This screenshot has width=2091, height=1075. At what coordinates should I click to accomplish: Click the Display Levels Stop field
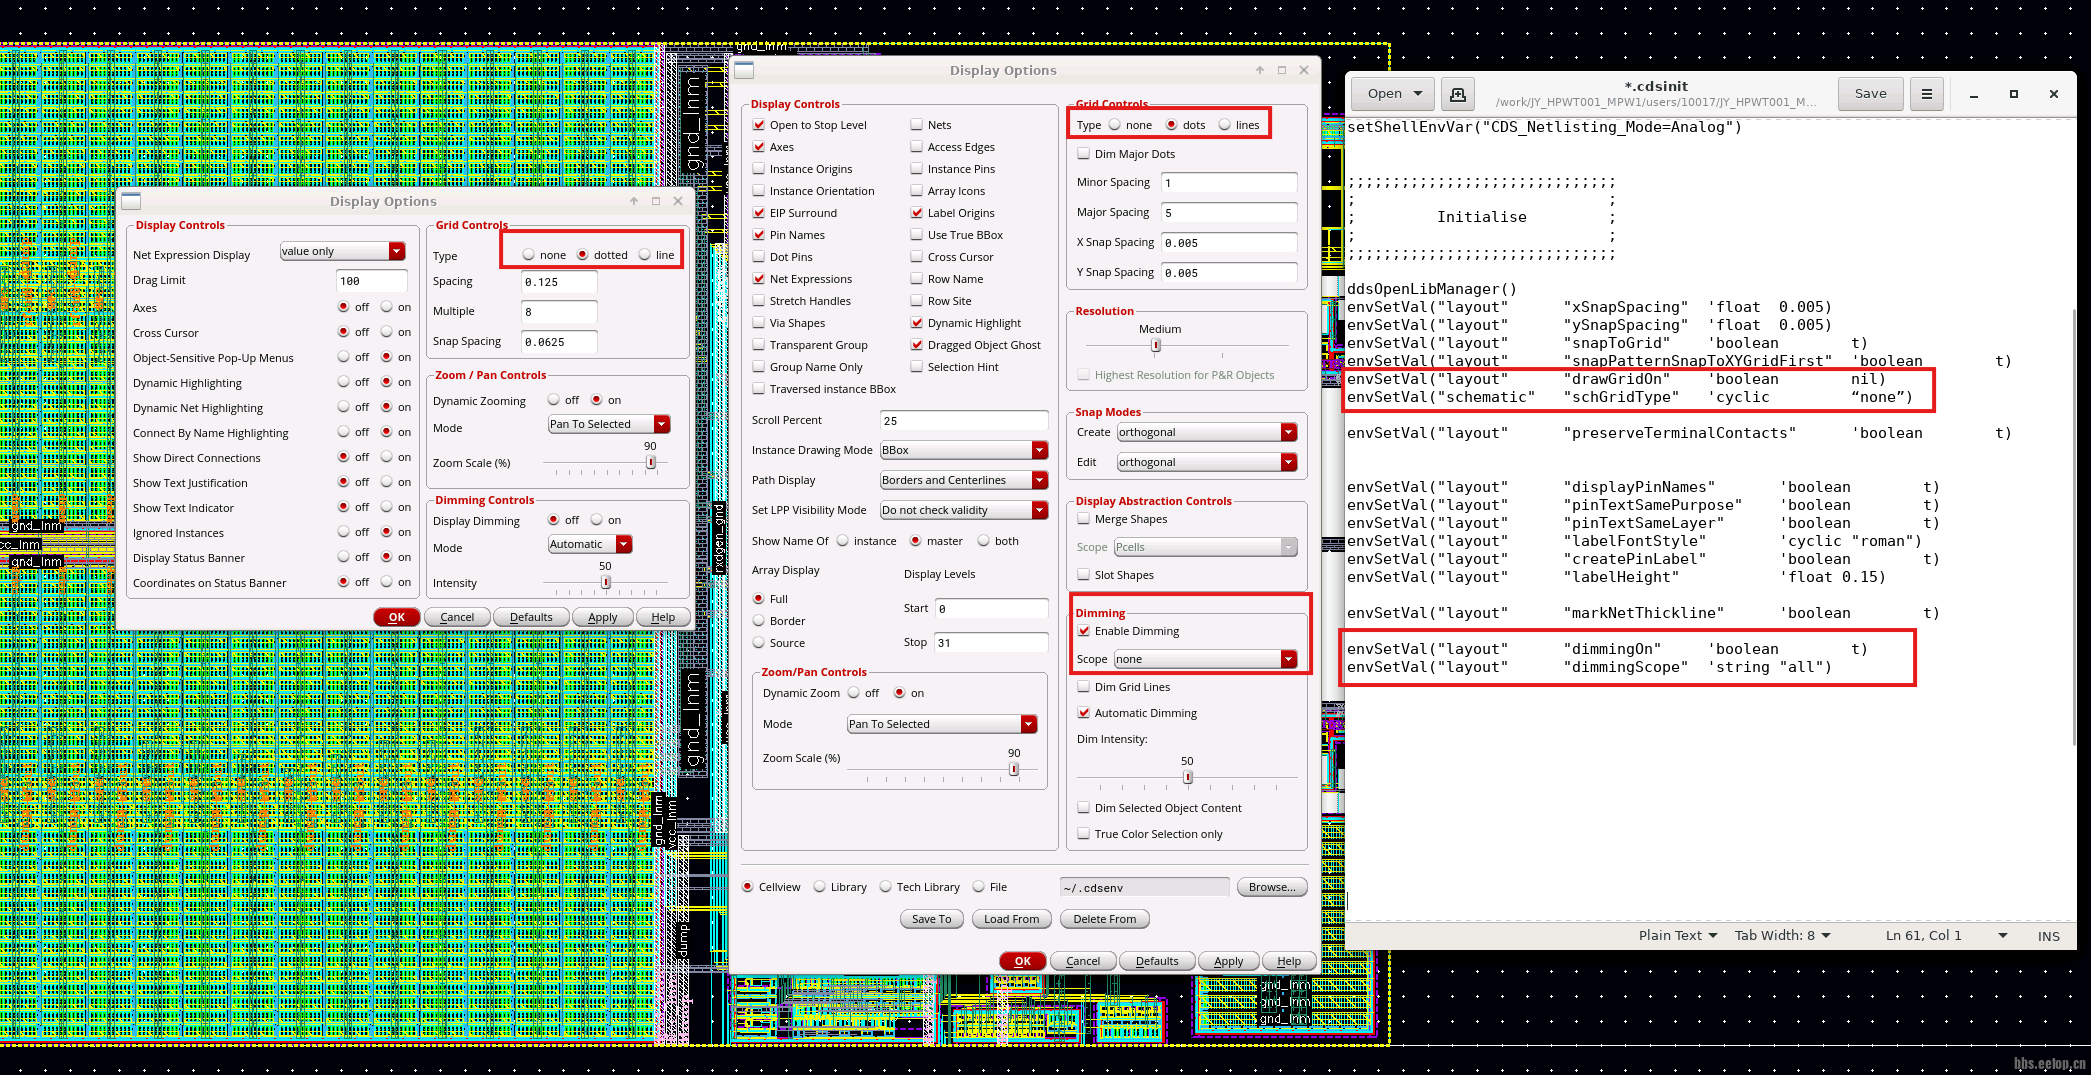point(991,643)
